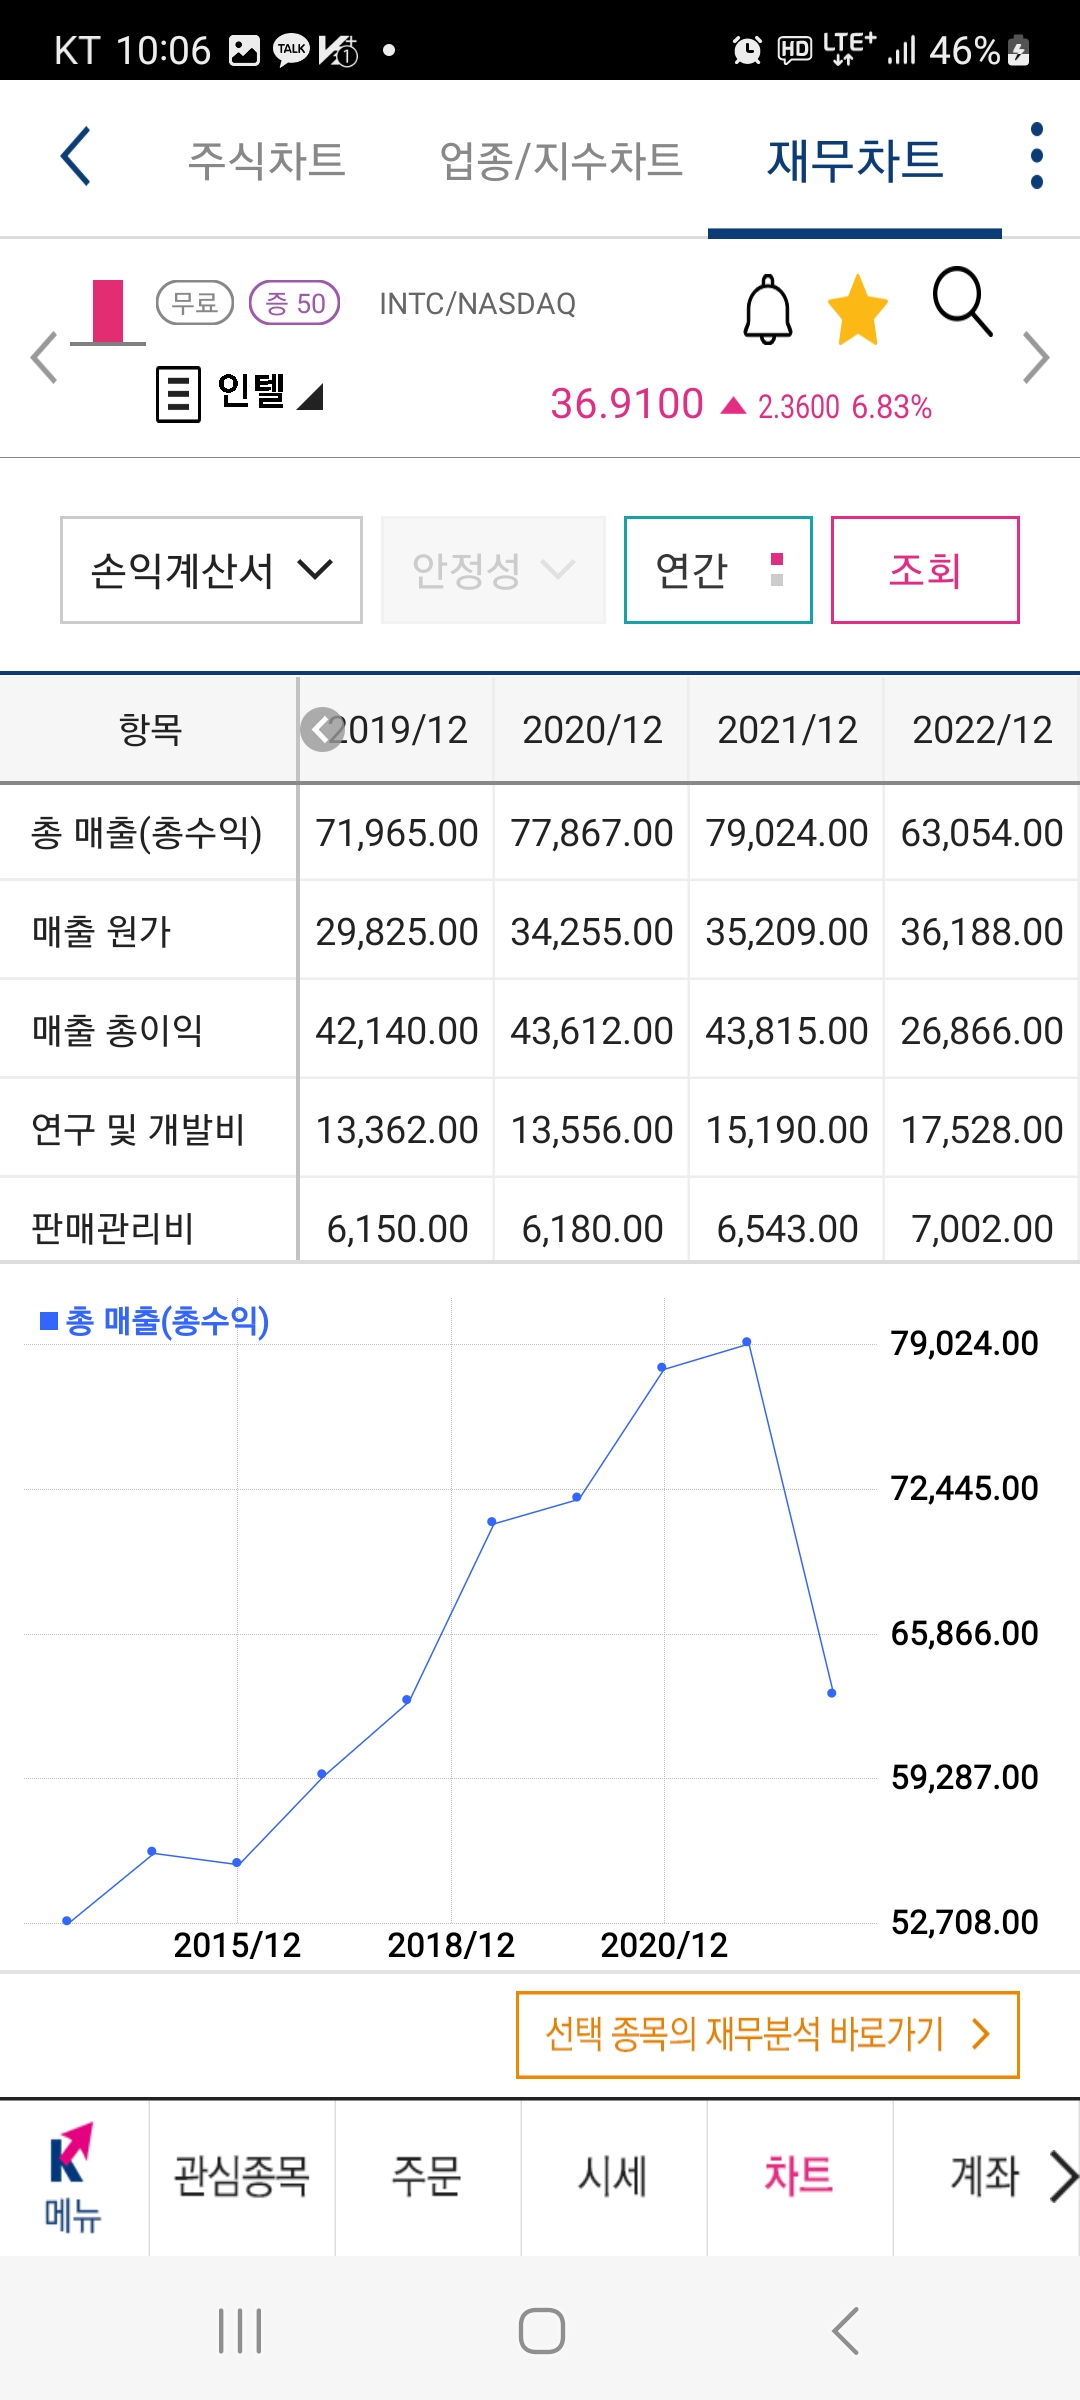1080x2400 pixels.
Task: Open the document icon beside 인텔
Action: pyautogui.click(x=178, y=394)
